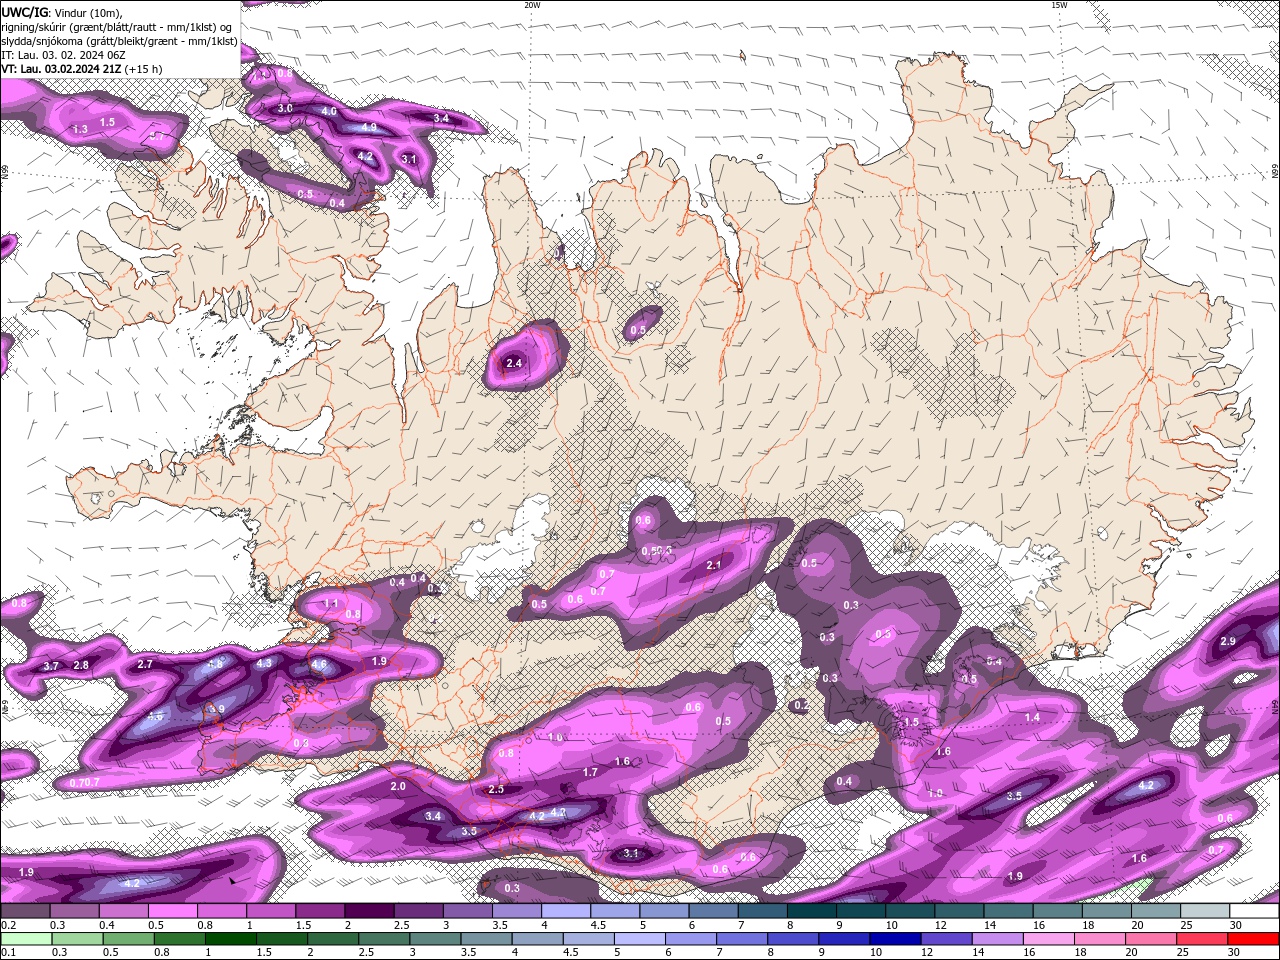Screen dimensions: 1280x960
Task: Pick the snow scale swatch starting at 0.5
Action: point(172,911)
